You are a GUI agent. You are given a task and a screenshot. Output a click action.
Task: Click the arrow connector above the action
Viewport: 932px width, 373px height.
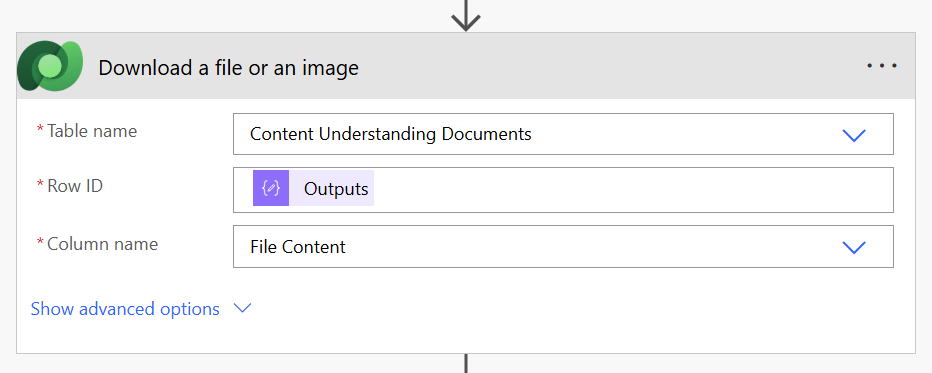[x=466, y=15]
